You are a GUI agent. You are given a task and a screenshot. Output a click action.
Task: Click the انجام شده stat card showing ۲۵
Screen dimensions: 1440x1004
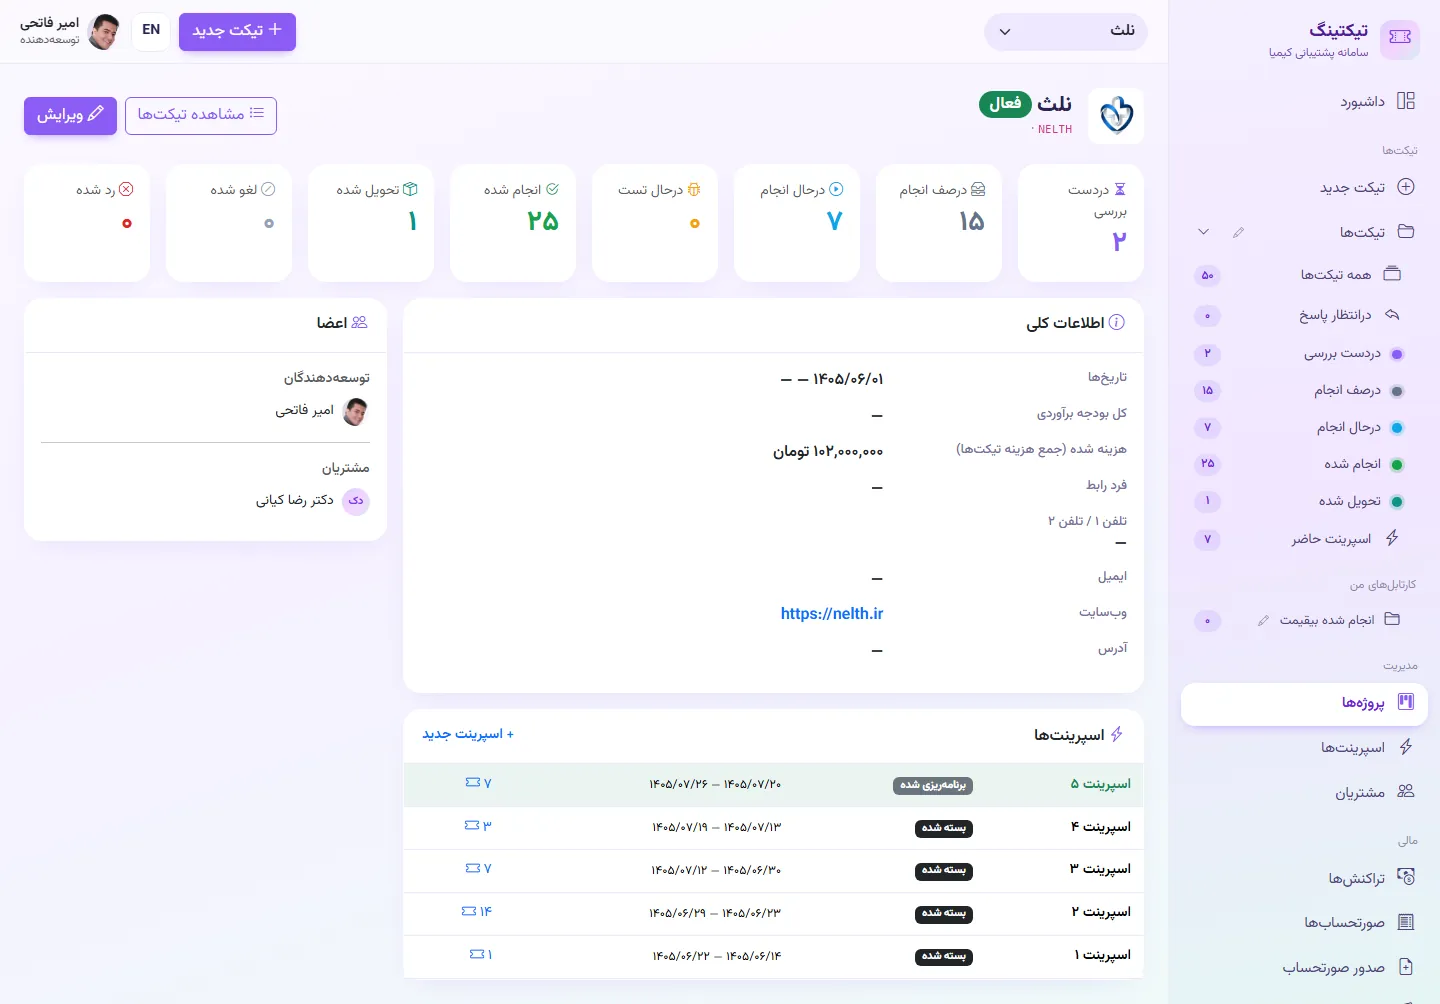[513, 223]
